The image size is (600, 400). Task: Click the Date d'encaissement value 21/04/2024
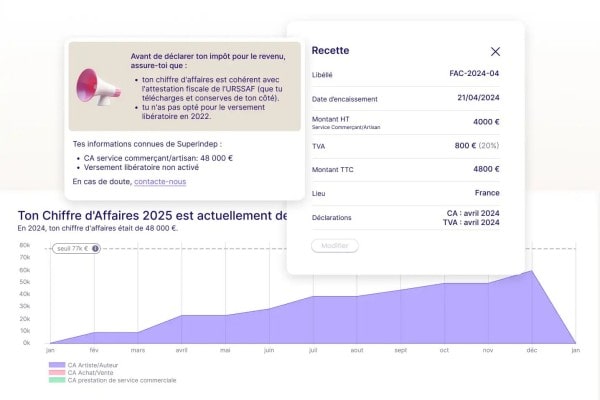pyautogui.click(x=478, y=96)
